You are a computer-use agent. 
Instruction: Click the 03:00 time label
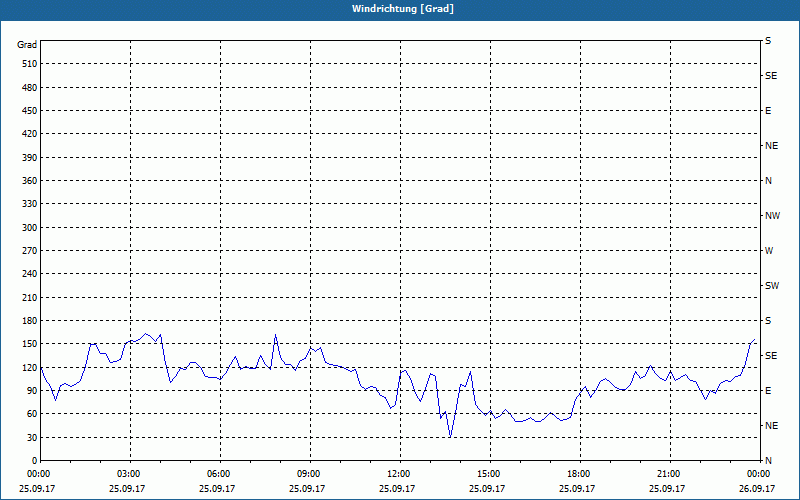pyautogui.click(x=130, y=474)
